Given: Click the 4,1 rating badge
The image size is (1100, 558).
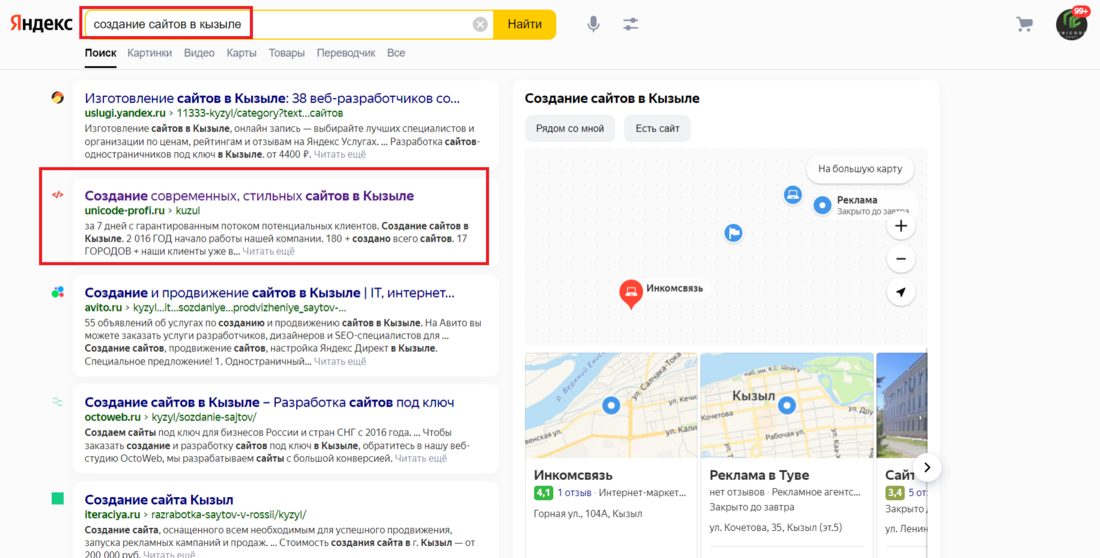Looking at the screenshot, I should pos(544,493).
